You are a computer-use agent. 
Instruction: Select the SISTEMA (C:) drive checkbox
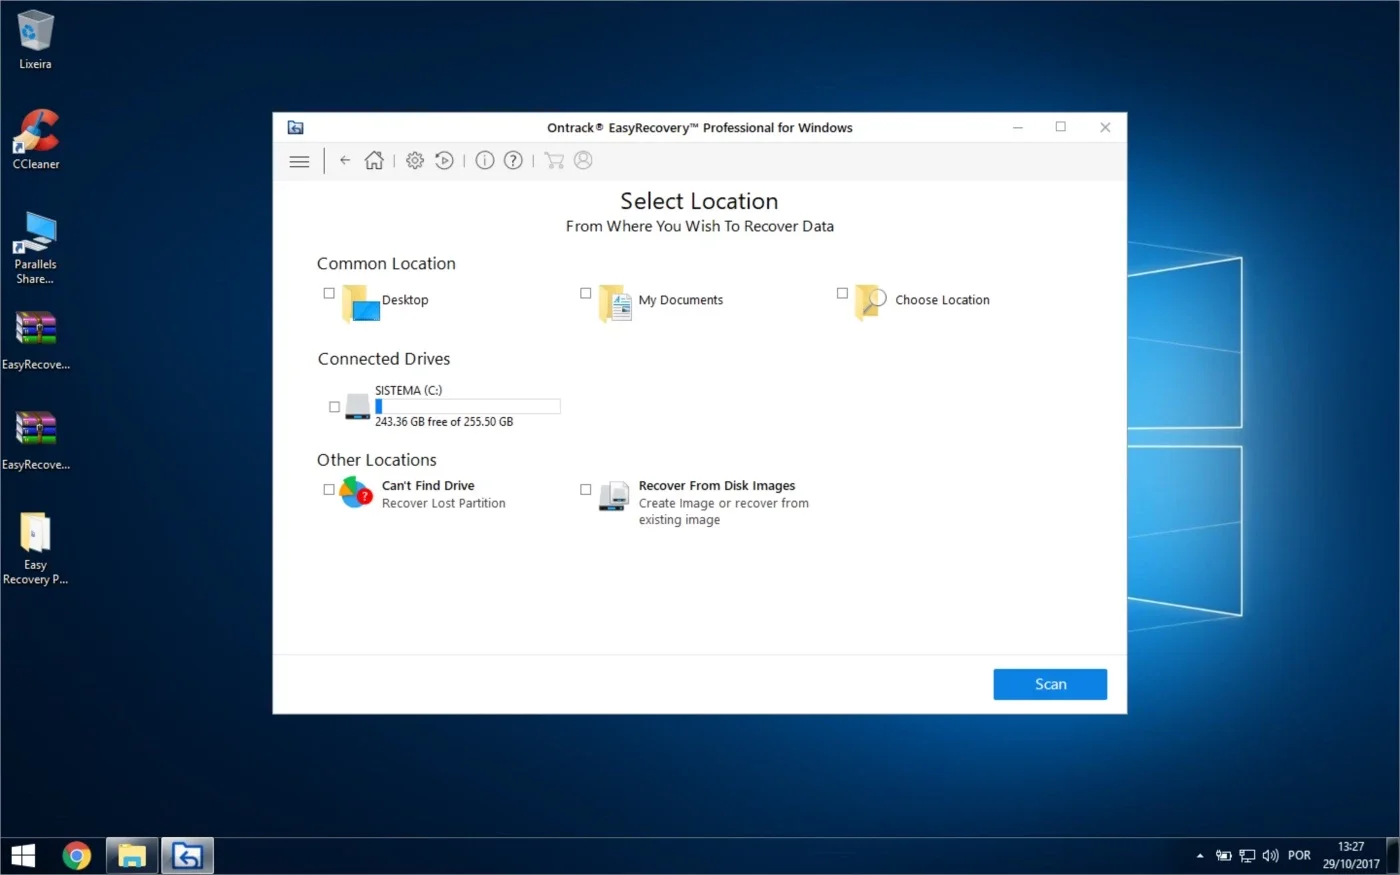[x=335, y=407]
